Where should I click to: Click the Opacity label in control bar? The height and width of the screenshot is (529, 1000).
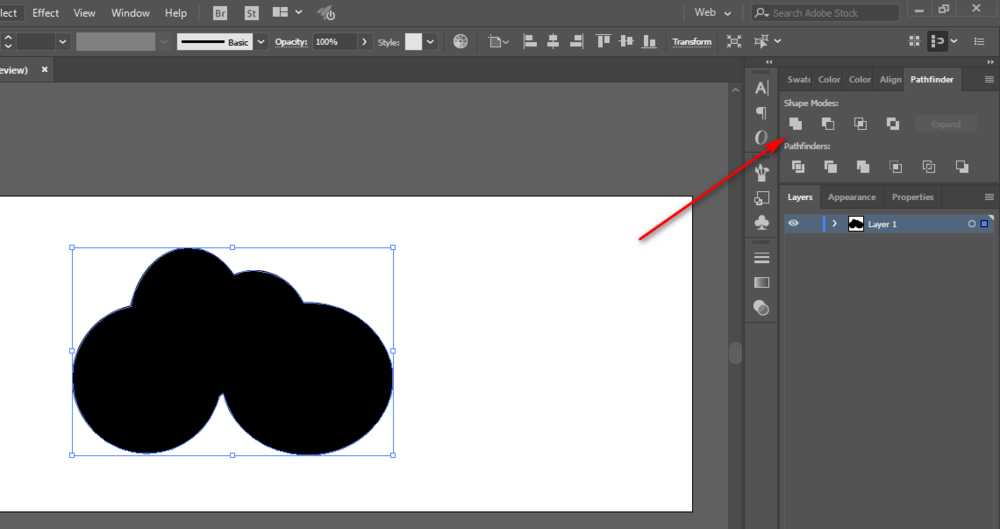[291, 42]
